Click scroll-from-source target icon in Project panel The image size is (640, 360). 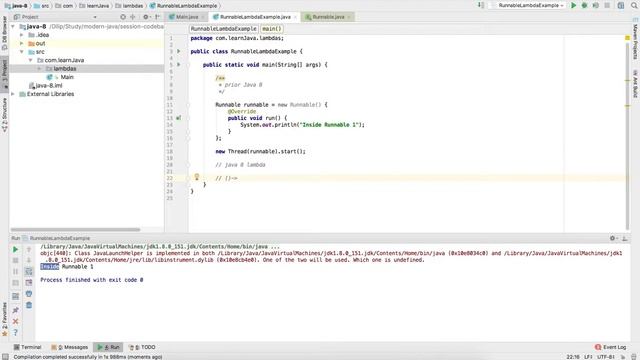(x=123, y=17)
